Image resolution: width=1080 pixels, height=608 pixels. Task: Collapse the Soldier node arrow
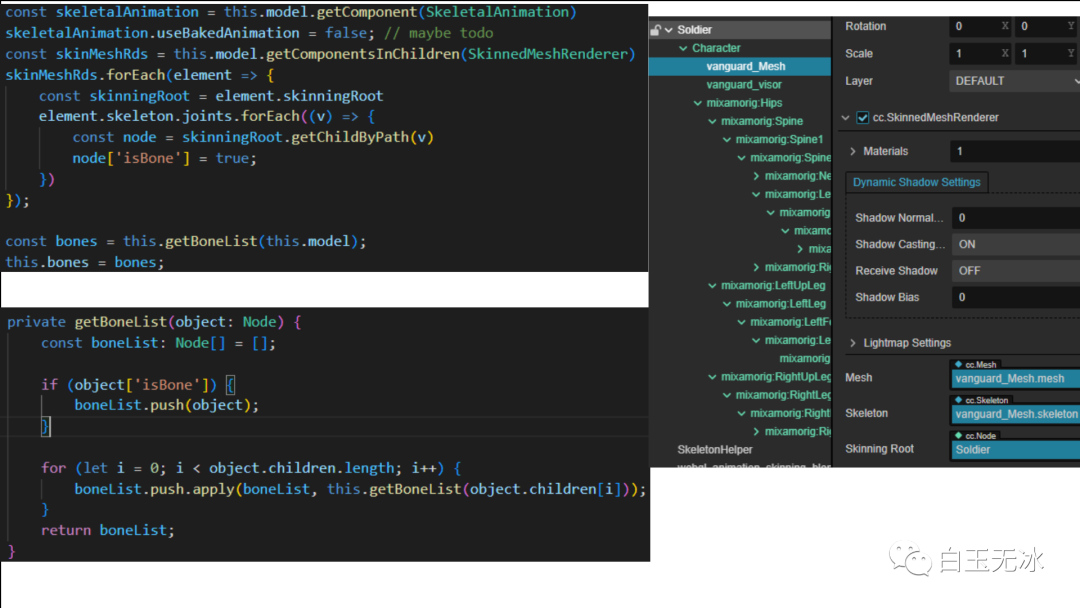(x=669, y=30)
